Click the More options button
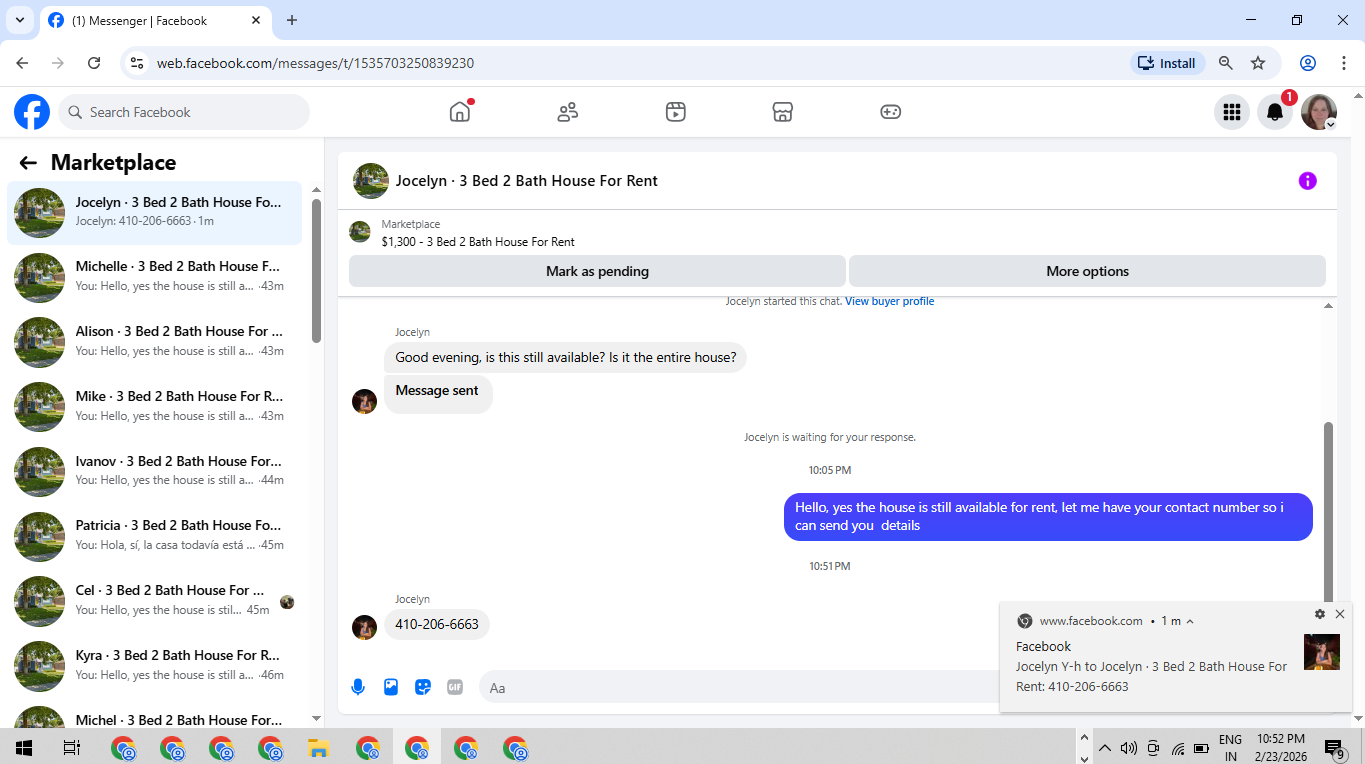 pyautogui.click(x=1087, y=271)
